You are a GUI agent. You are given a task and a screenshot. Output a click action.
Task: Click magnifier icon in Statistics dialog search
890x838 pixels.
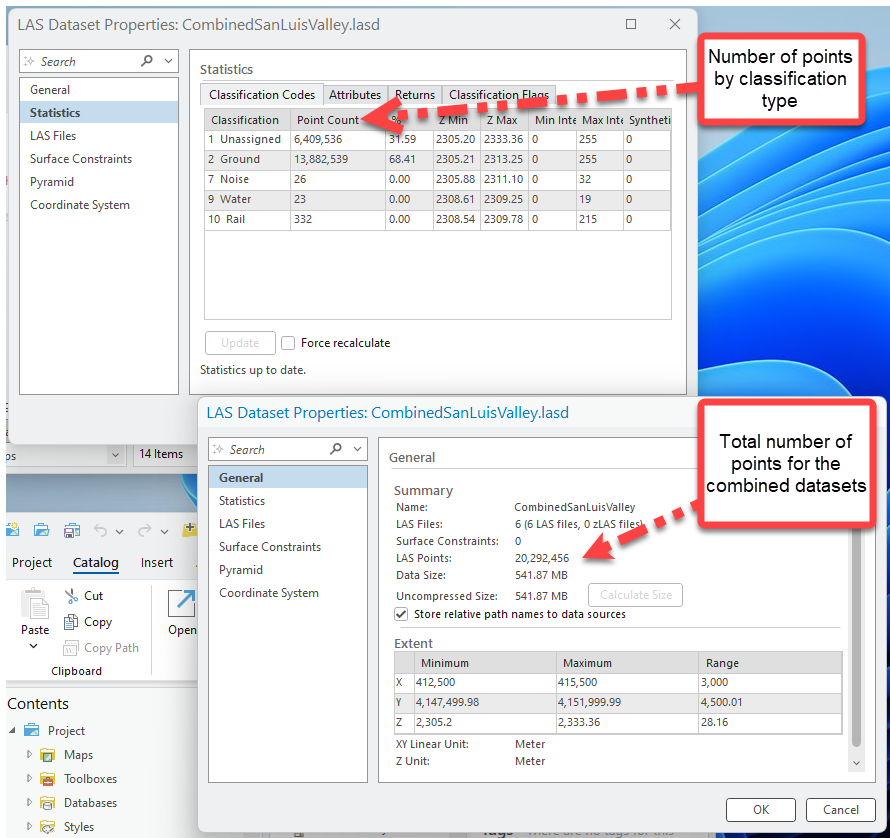tap(147, 61)
